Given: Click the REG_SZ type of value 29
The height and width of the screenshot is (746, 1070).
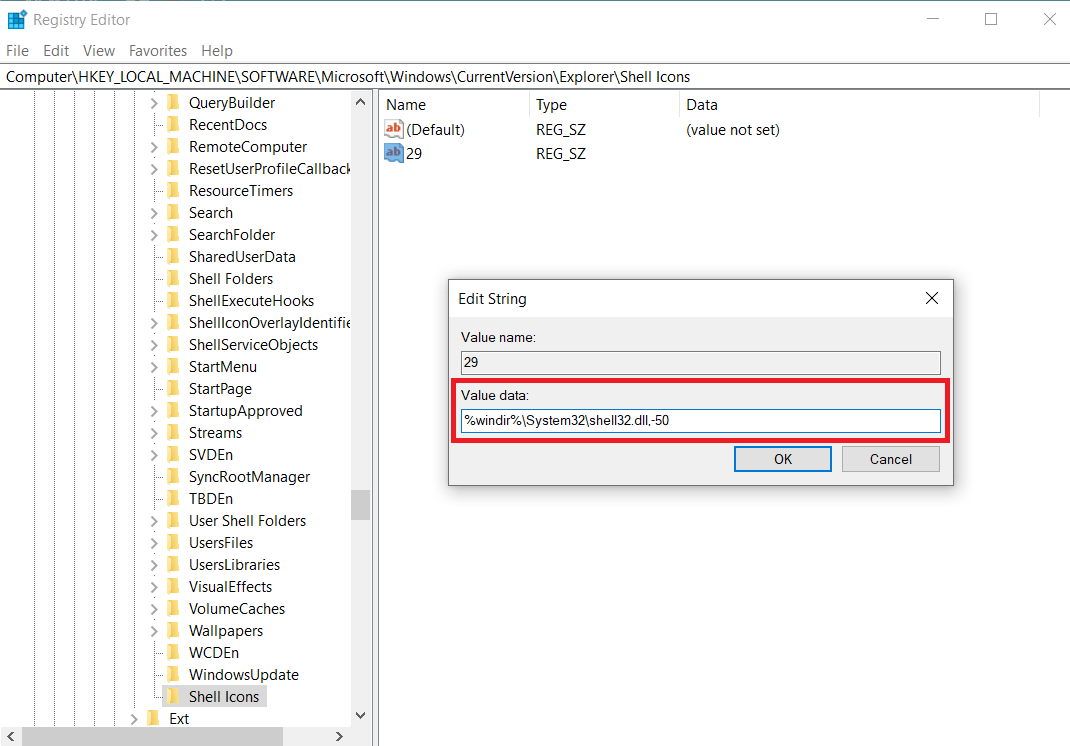Looking at the screenshot, I should pos(560,154).
